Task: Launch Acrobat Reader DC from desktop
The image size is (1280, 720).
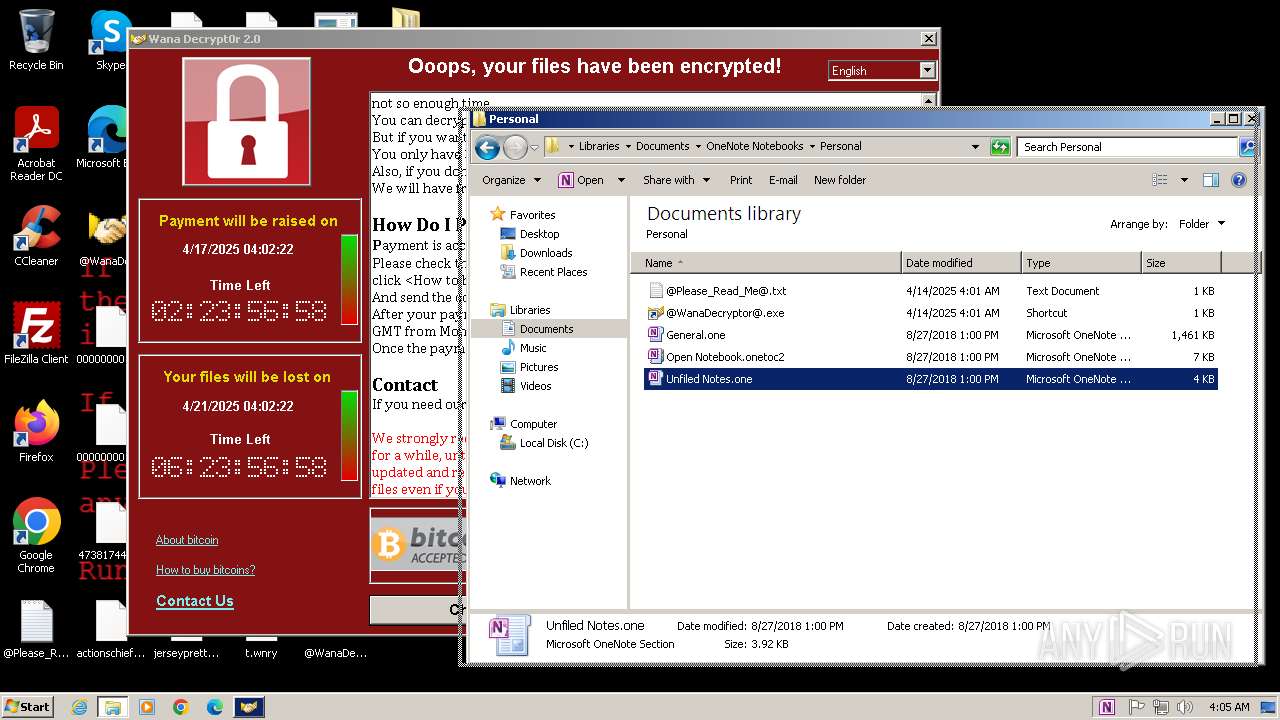Action: [36, 145]
